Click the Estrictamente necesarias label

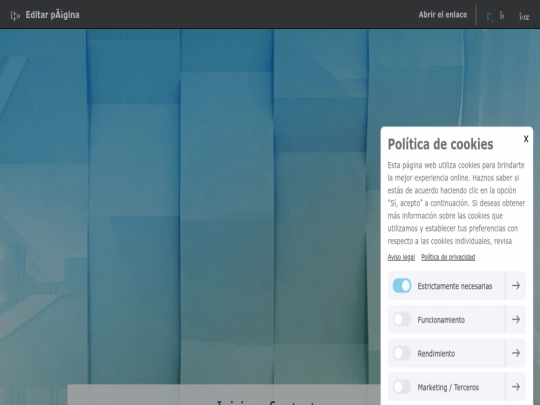[x=455, y=286]
